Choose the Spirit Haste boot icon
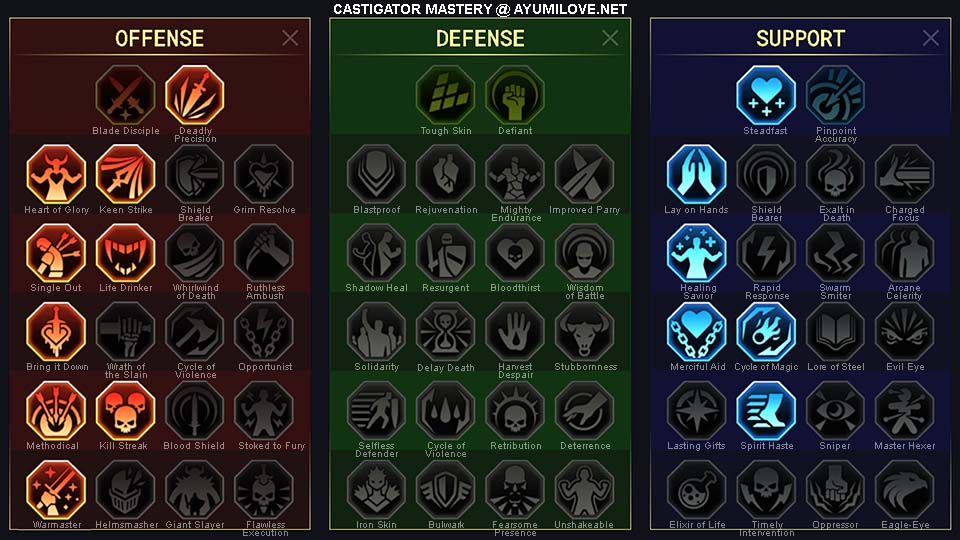Viewport: 960px width, 540px height. pyautogui.click(x=766, y=410)
